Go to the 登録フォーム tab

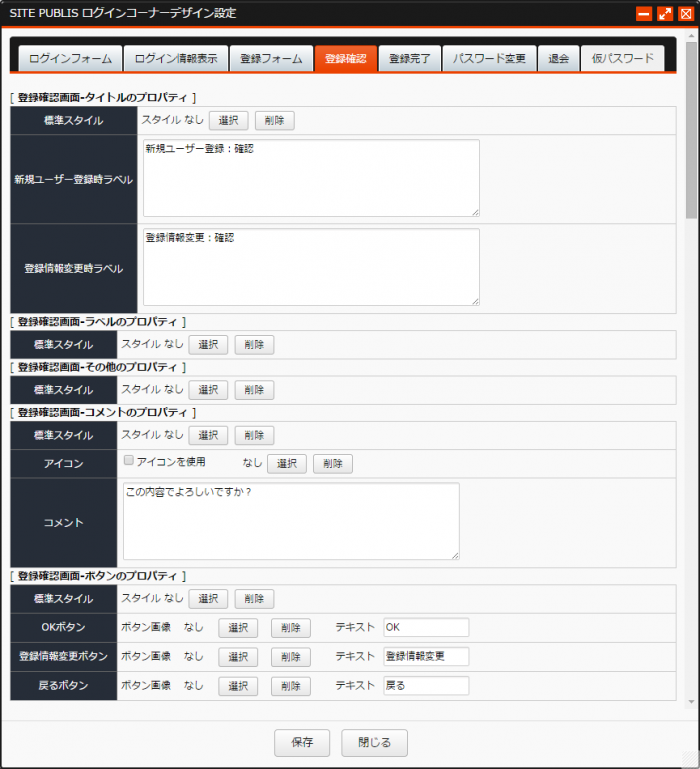(x=271, y=59)
